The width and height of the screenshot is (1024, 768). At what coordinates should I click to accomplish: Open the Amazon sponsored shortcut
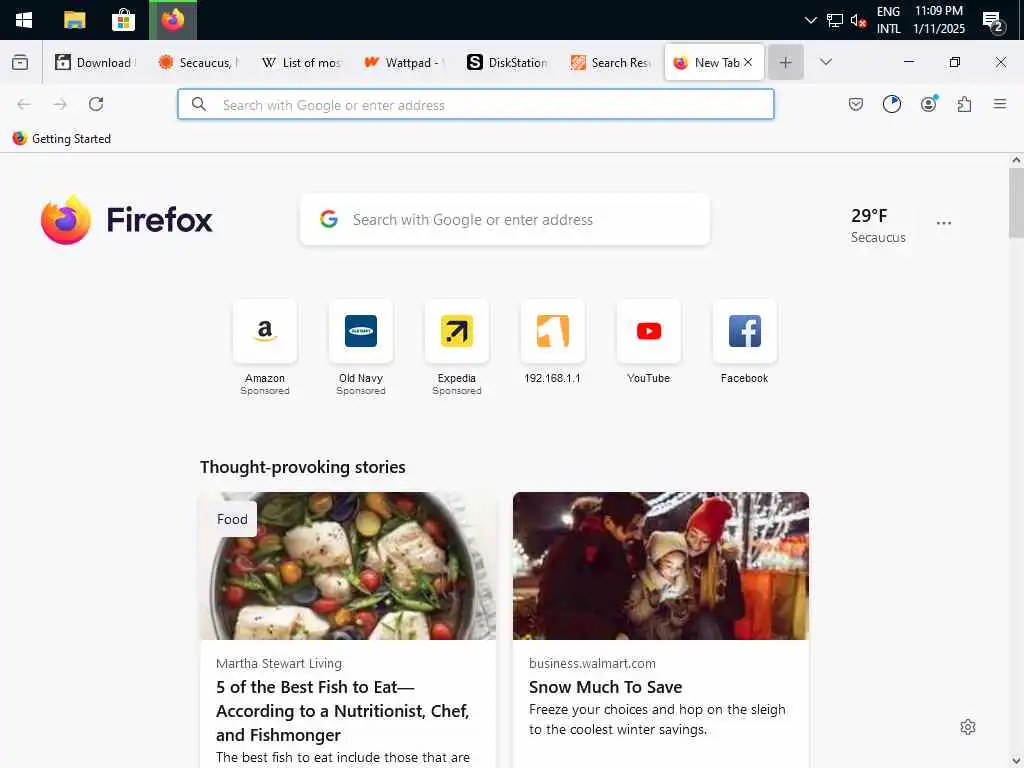(x=264, y=347)
